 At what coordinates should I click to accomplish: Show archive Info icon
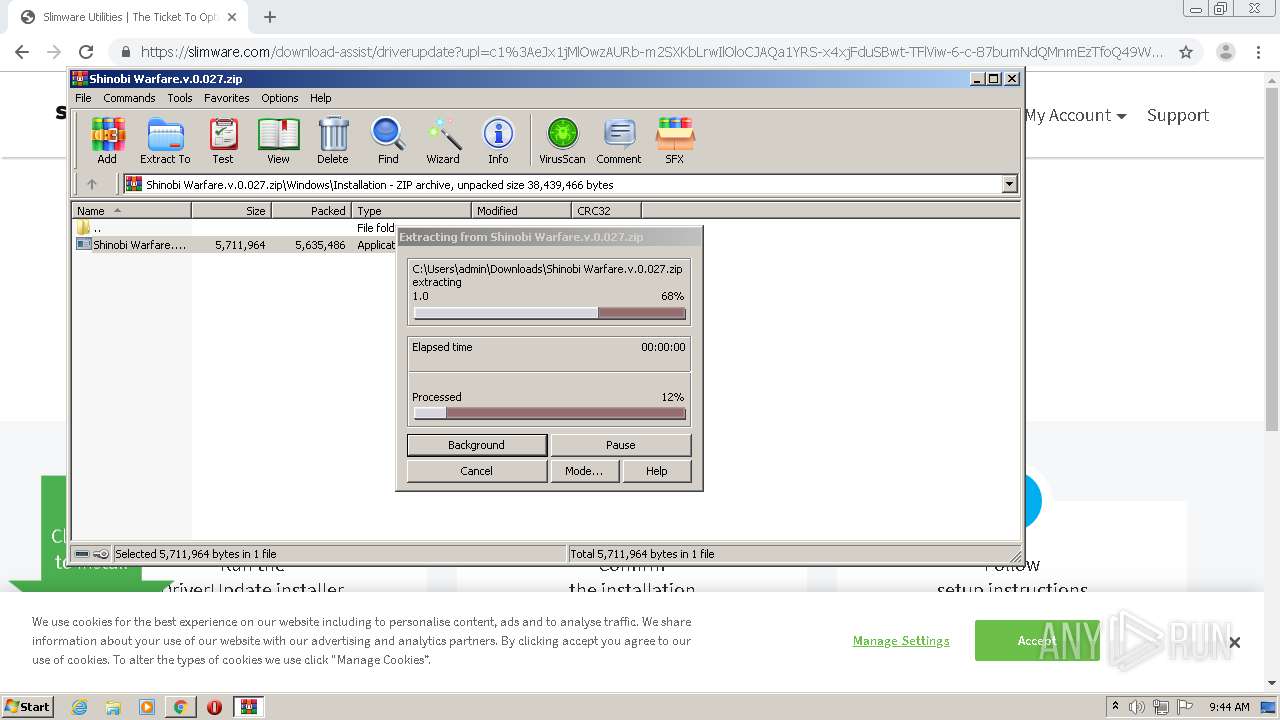click(x=498, y=140)
